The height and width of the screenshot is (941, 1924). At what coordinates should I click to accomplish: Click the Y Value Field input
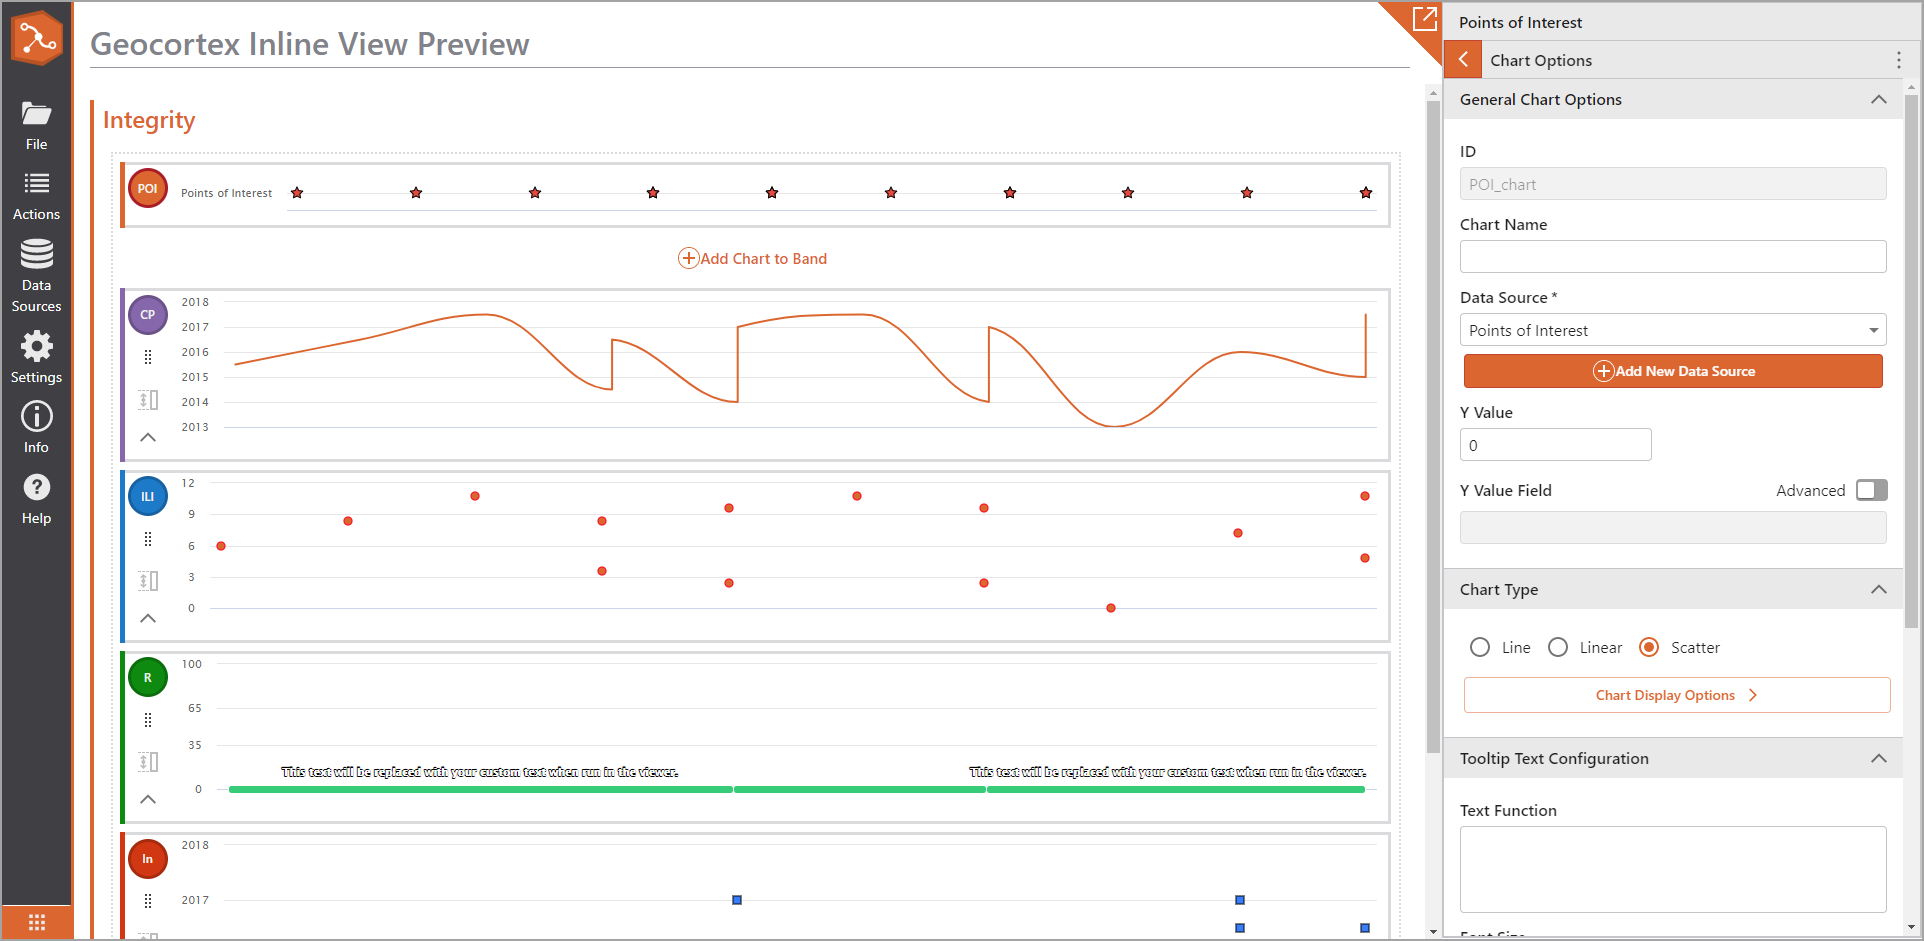[1673, 528]
